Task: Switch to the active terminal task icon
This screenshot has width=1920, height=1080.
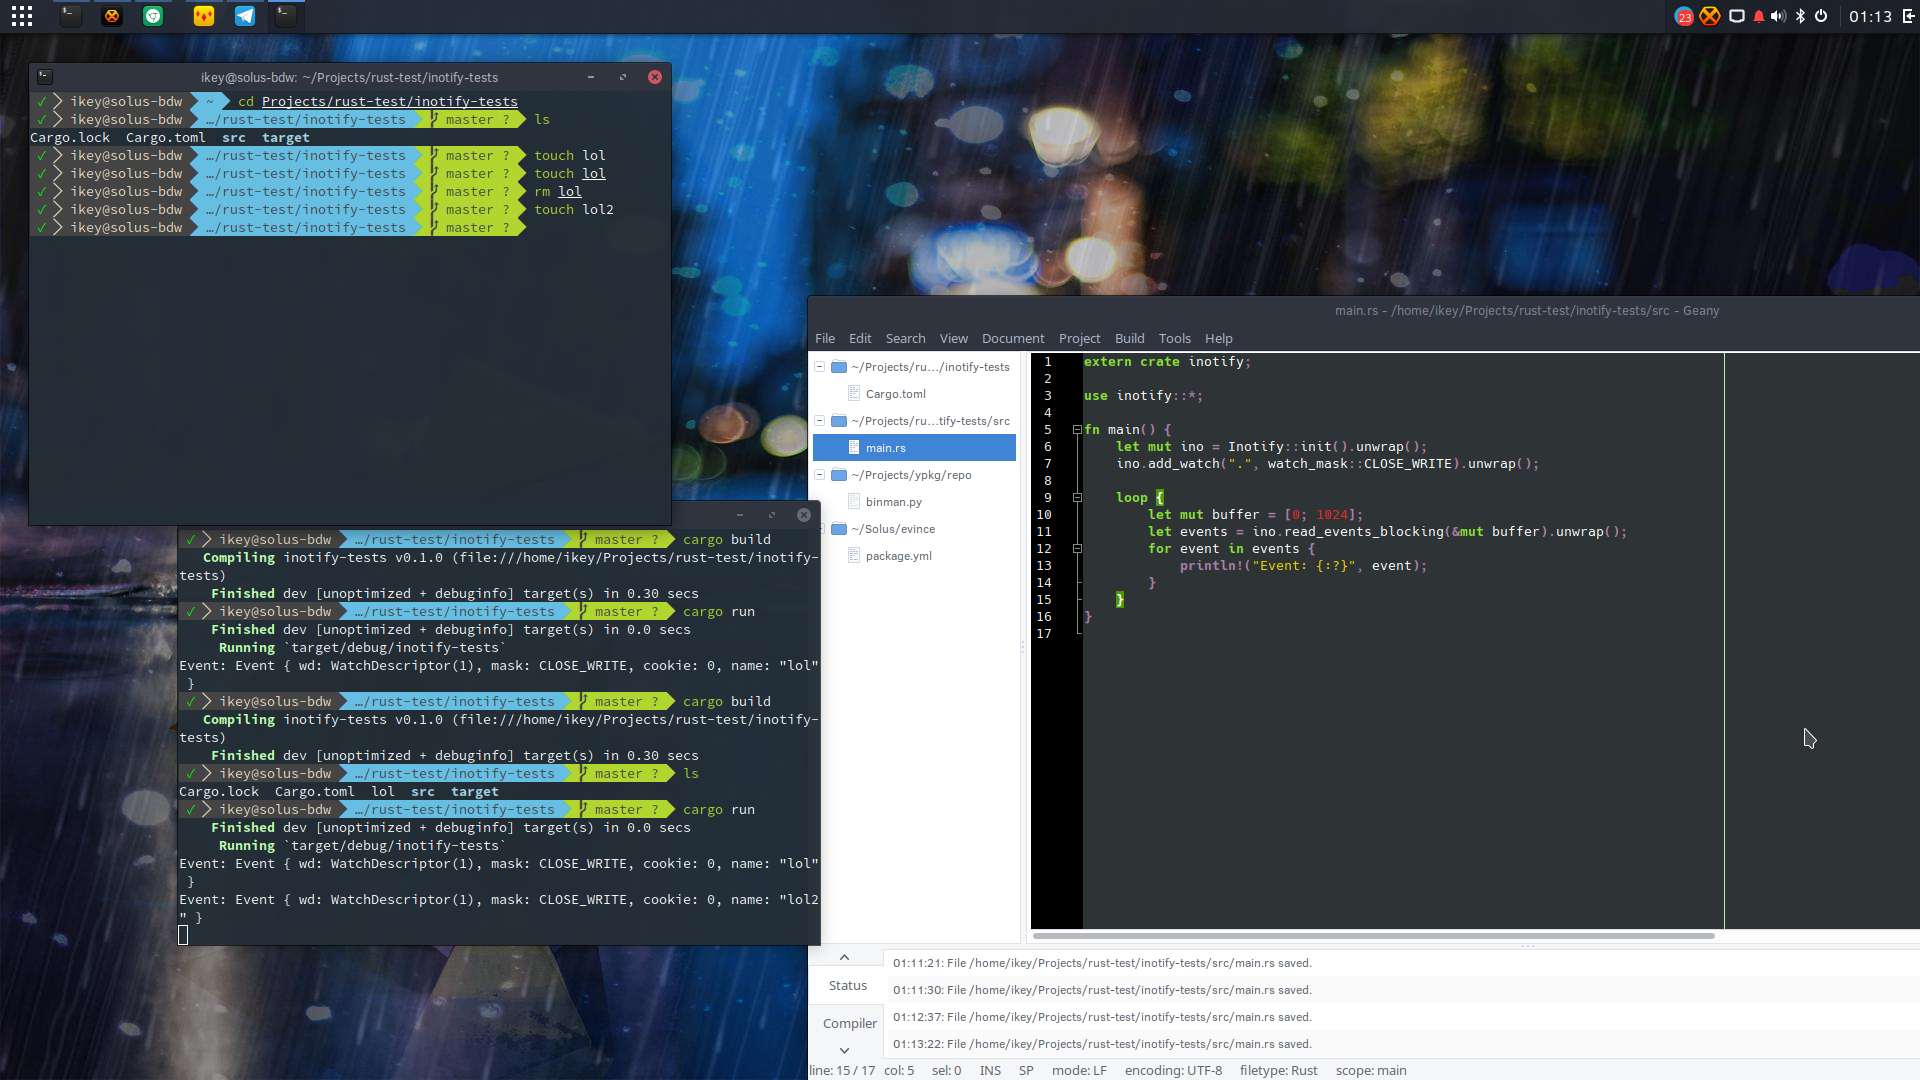Action: coord(286,16)
